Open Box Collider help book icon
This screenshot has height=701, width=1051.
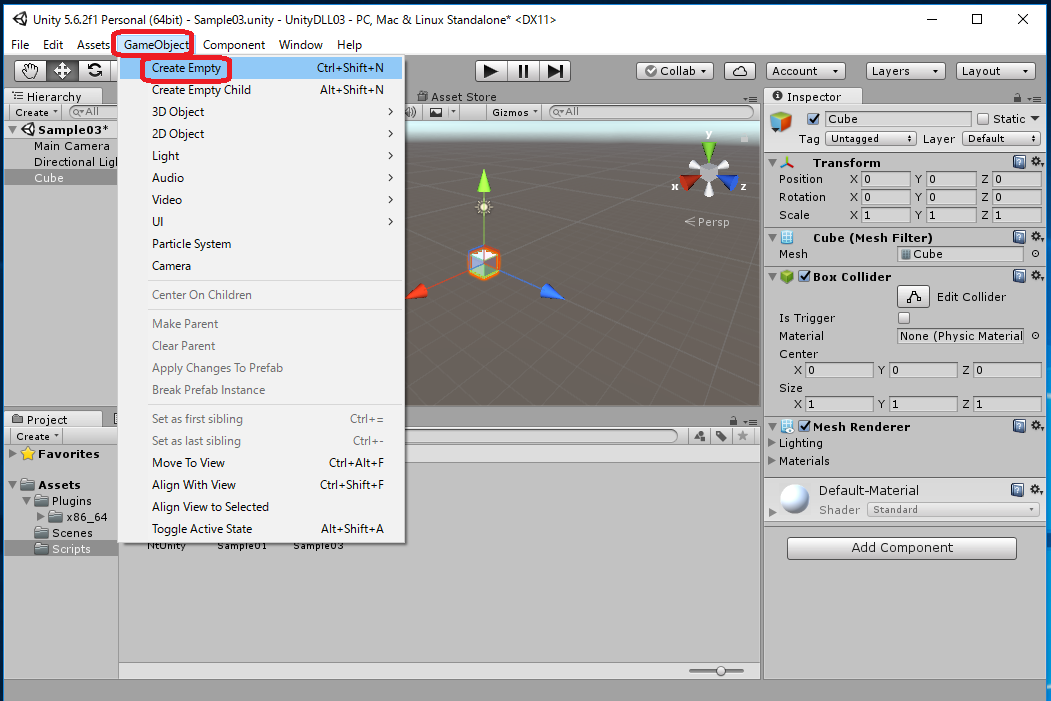click(1019, 276)
